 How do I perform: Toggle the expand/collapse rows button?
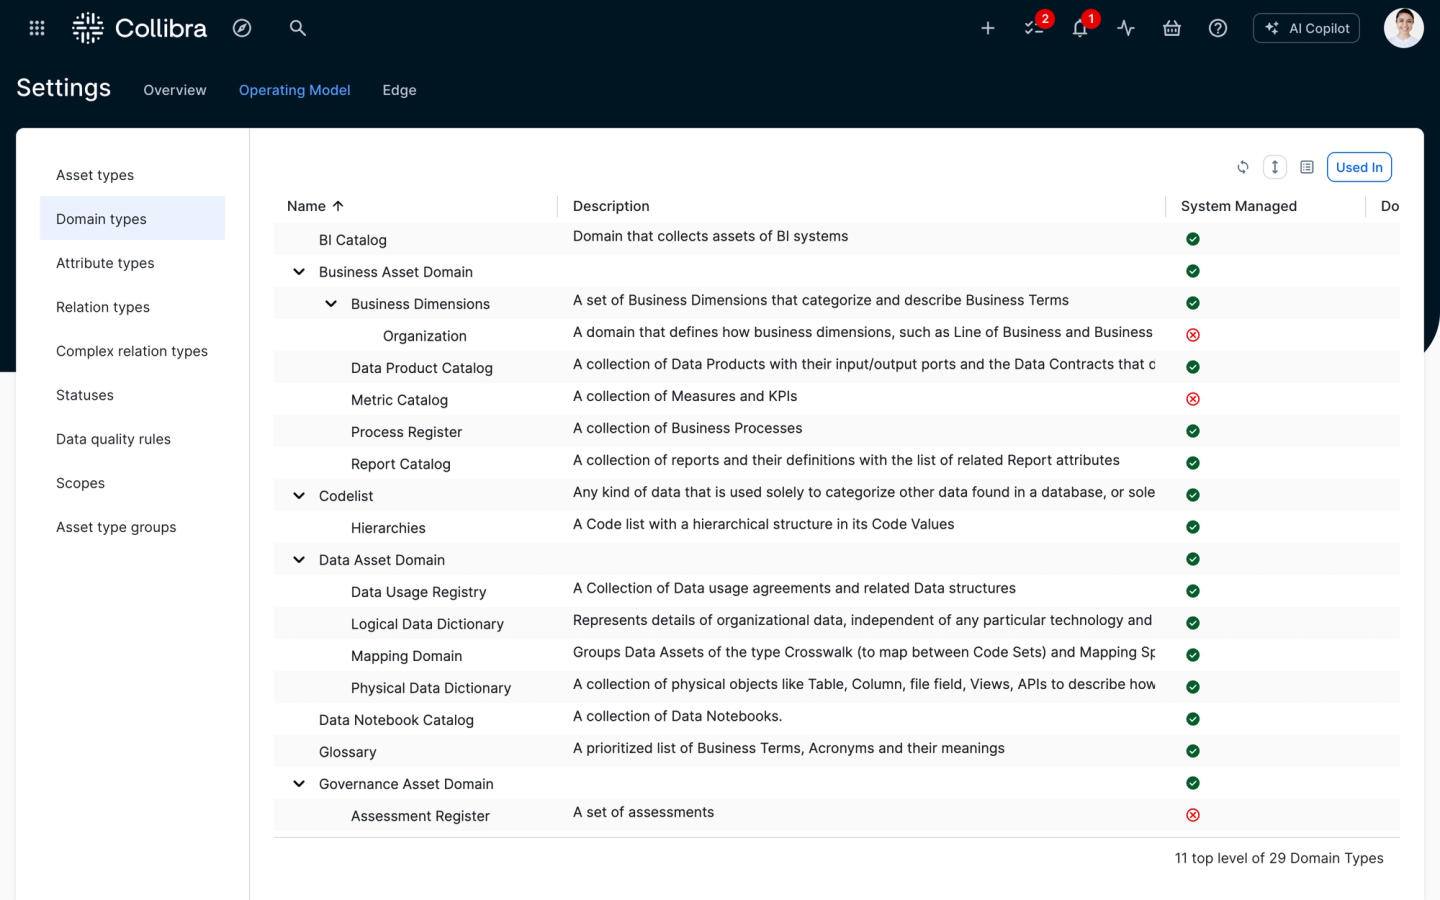pos(1275,167)
